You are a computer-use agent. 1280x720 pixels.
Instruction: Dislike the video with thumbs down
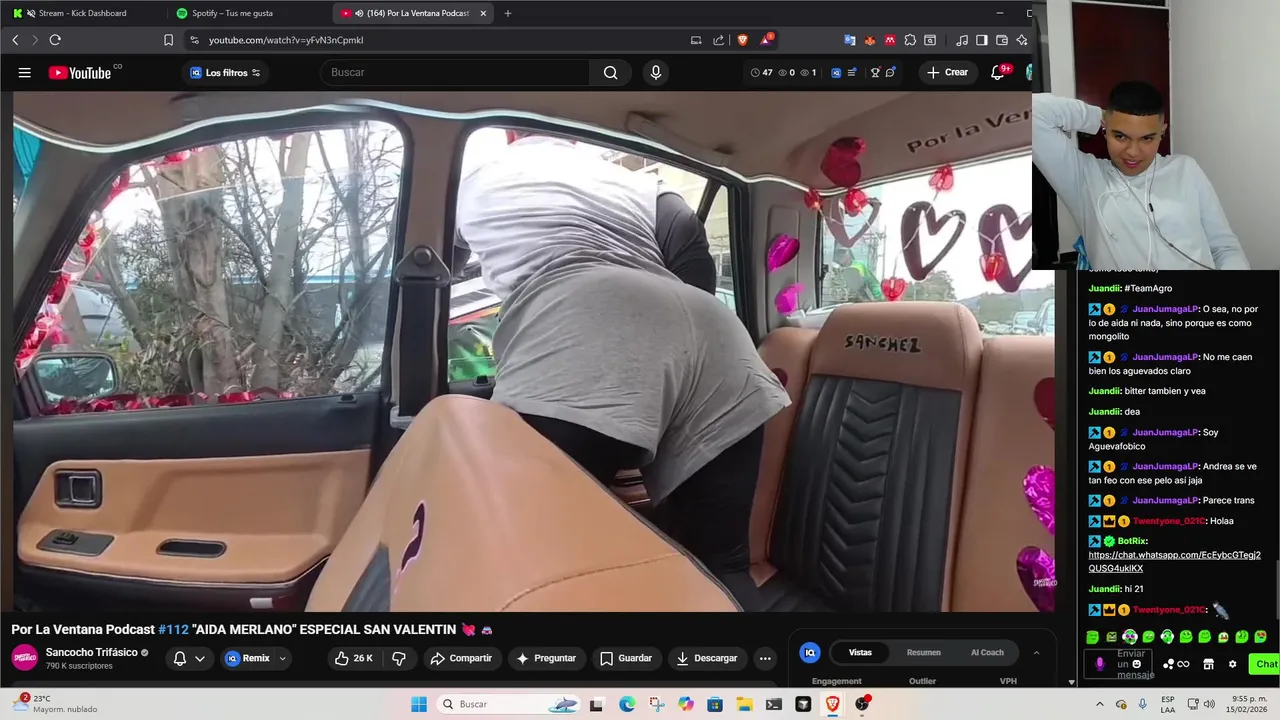tap(398, 658)
